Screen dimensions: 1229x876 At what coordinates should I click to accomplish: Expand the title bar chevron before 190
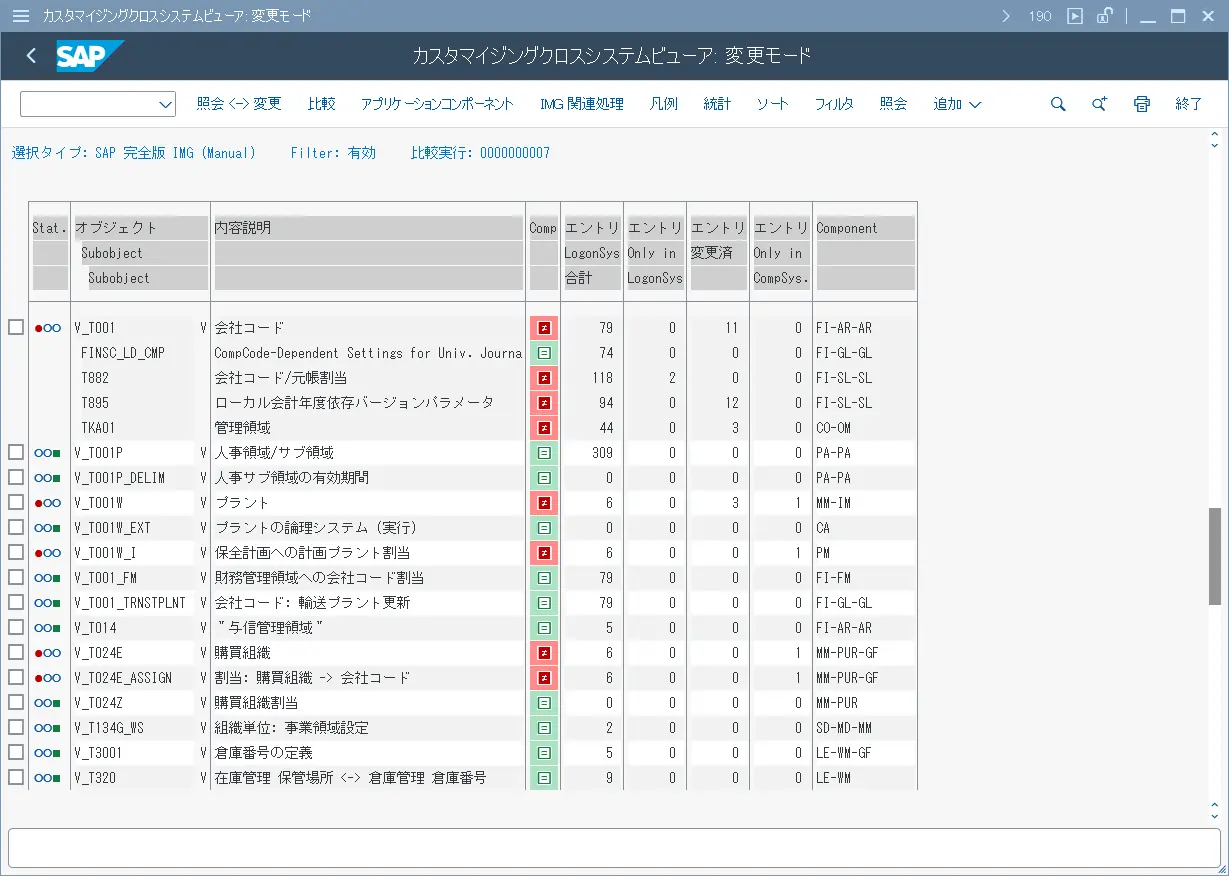click(1007, 16)
